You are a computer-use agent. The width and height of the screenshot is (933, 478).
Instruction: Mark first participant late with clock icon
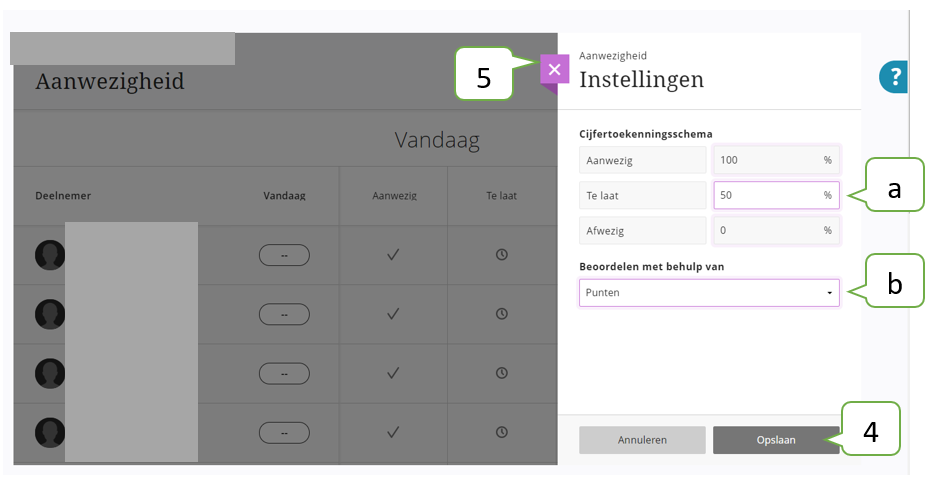coord(502,255)
